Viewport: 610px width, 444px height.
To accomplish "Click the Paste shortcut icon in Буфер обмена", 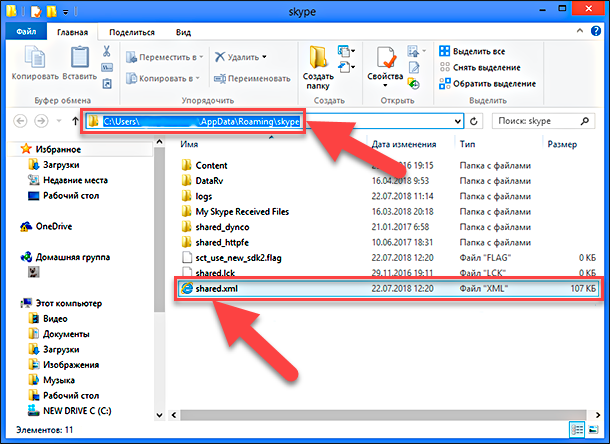I will pos(107,83).
